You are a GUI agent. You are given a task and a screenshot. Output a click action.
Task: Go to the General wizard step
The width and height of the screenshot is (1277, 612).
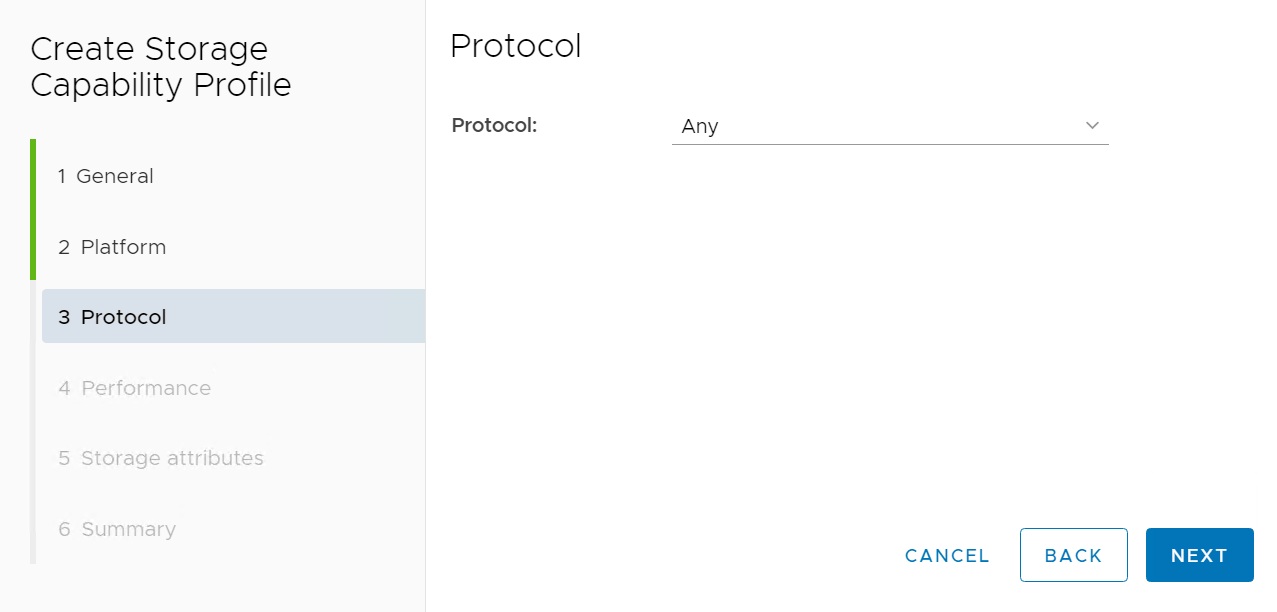point(114,177)
